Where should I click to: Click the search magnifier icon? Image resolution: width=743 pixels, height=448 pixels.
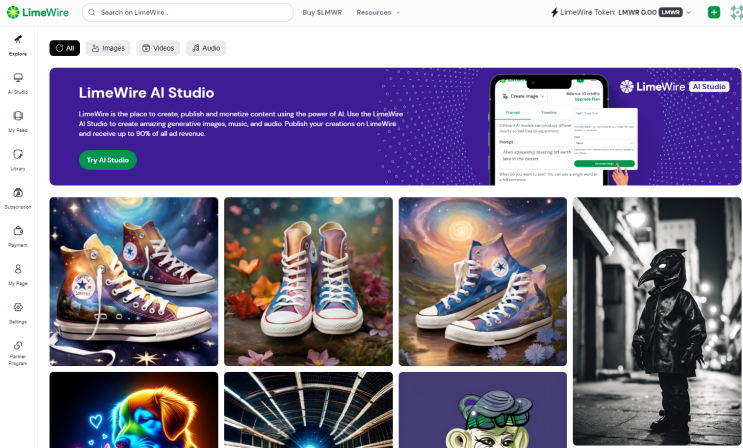tap(92, 12)
